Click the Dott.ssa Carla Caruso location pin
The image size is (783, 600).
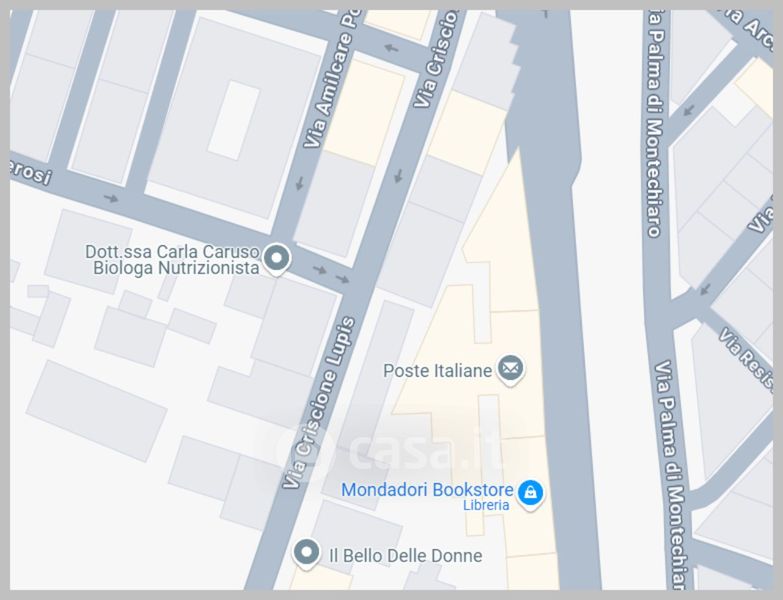click(x=276, y=260)
